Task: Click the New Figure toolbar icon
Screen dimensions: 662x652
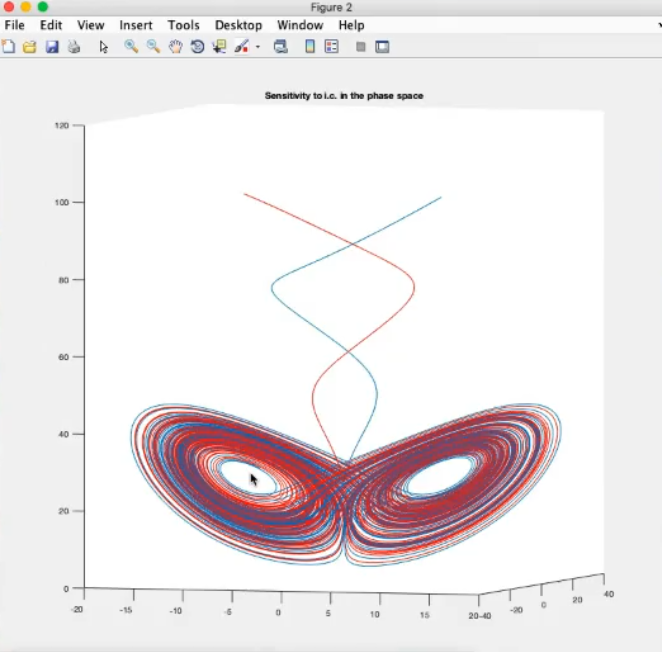Action: click(9, 46)
